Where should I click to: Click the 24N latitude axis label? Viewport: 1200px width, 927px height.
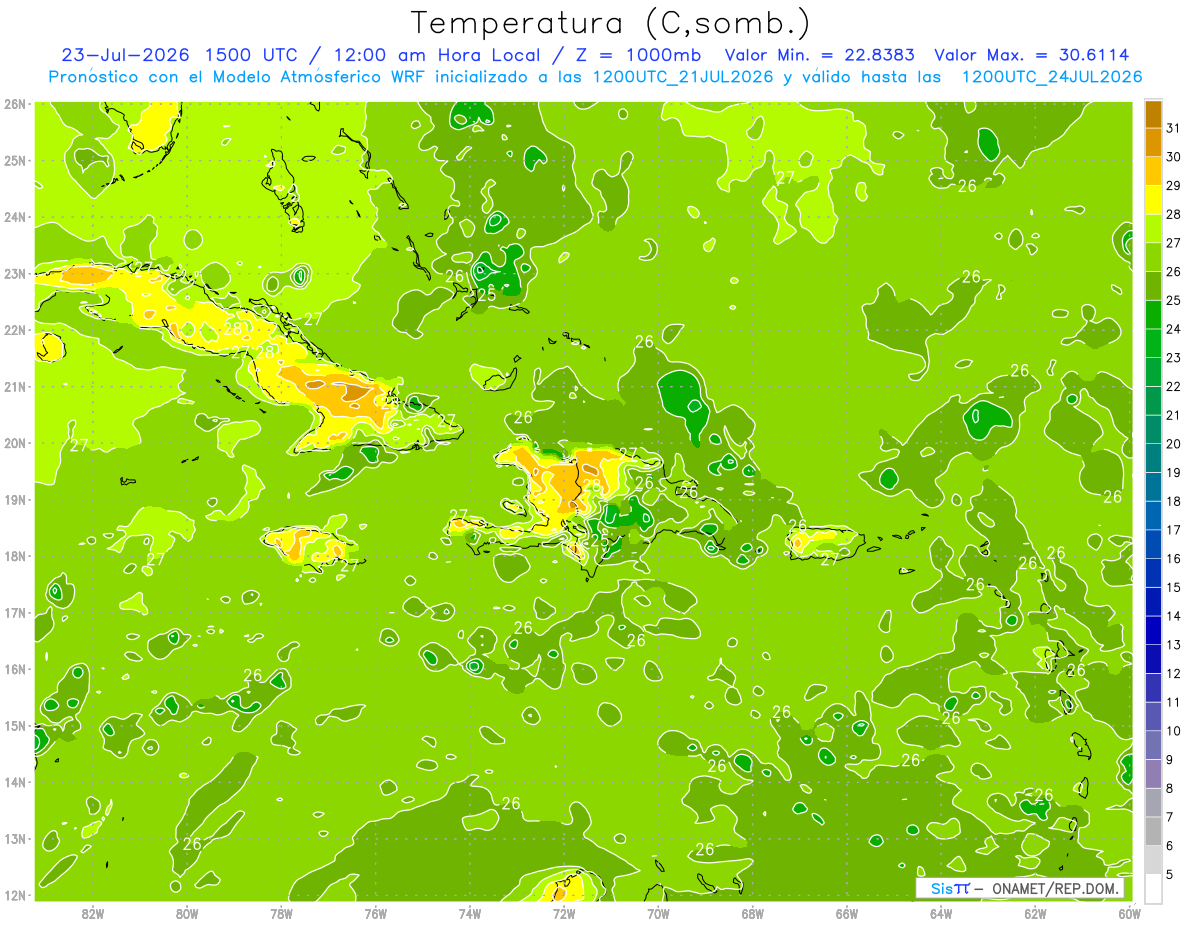(14, 217)
